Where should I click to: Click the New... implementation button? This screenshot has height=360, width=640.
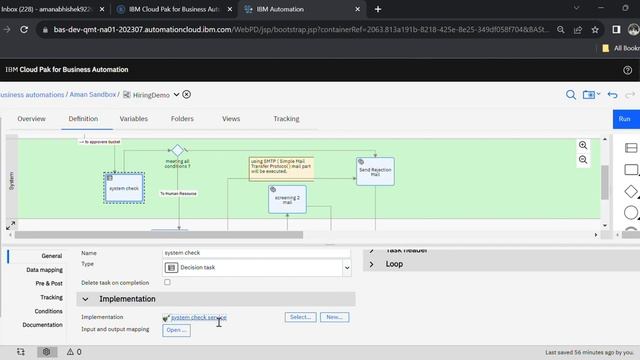[335, 317]
